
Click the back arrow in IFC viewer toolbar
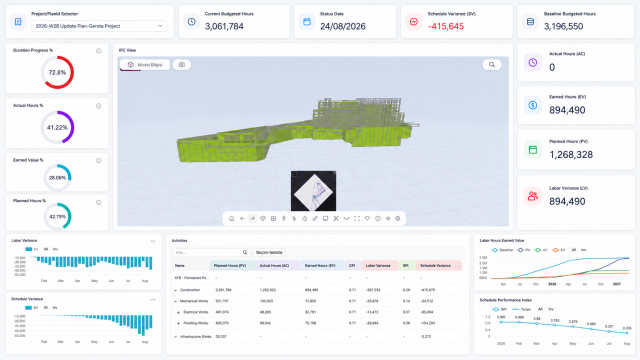click(242, 218)
